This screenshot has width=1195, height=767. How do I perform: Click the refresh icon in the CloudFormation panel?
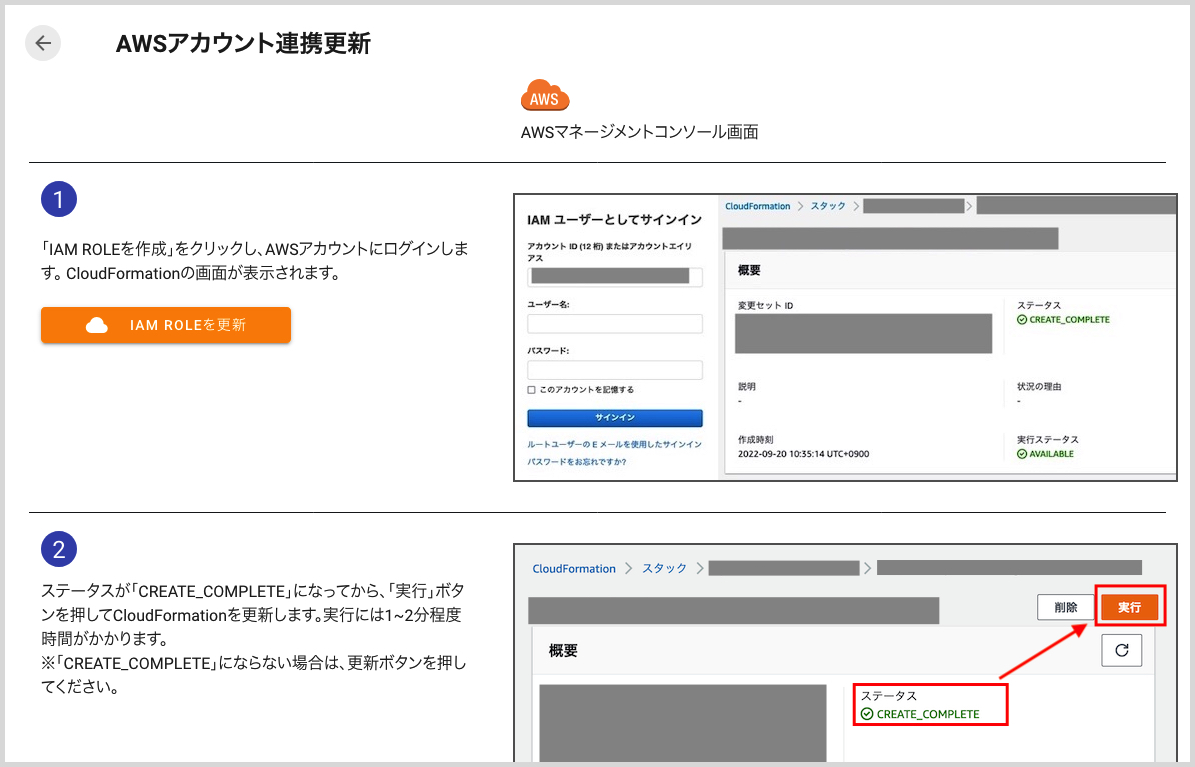[1121, 650]
